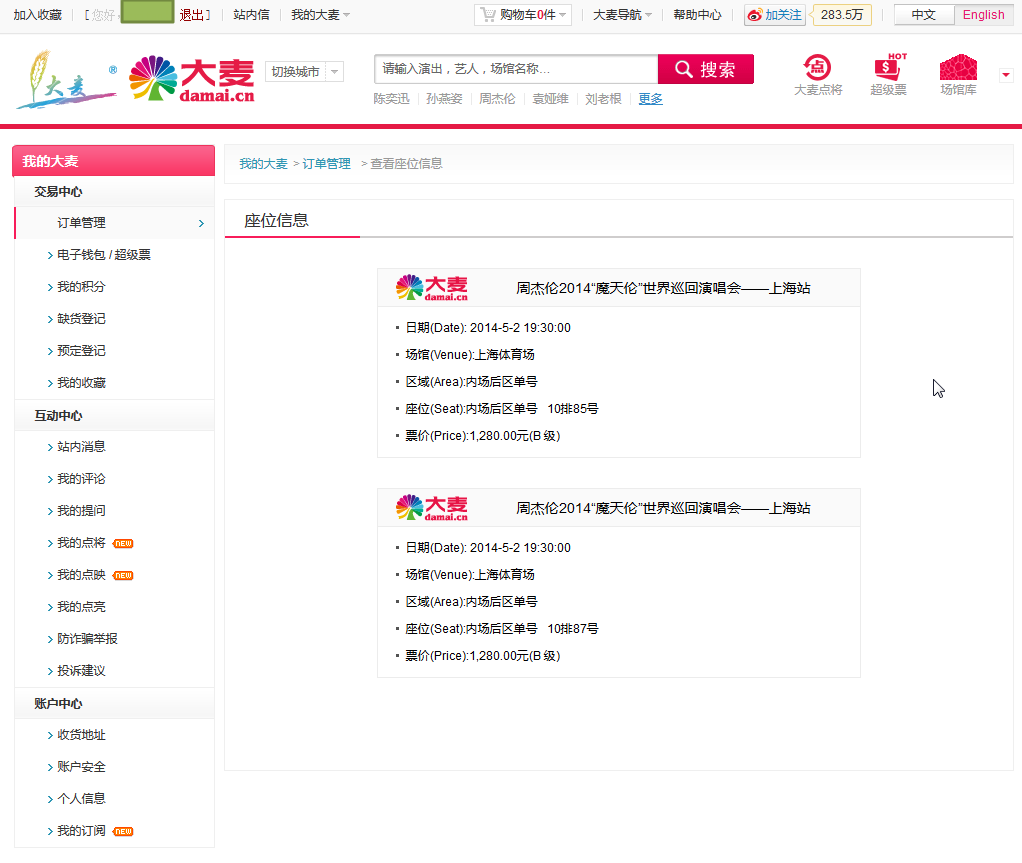
Task: Open 预定登记 in sidebar
Action: pos(81,351)
